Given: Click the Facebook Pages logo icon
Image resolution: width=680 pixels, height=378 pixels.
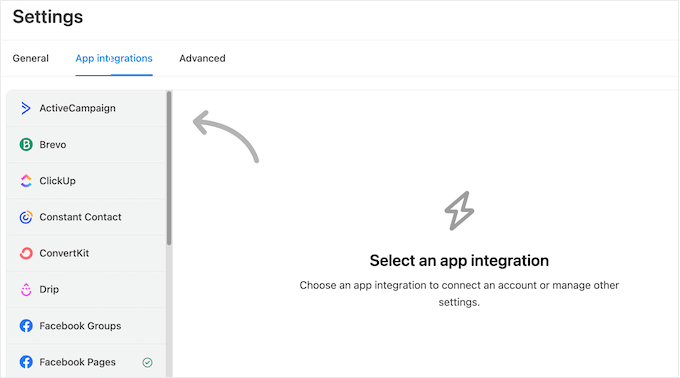Looking at the screenshot, I should tap(26, 362).
